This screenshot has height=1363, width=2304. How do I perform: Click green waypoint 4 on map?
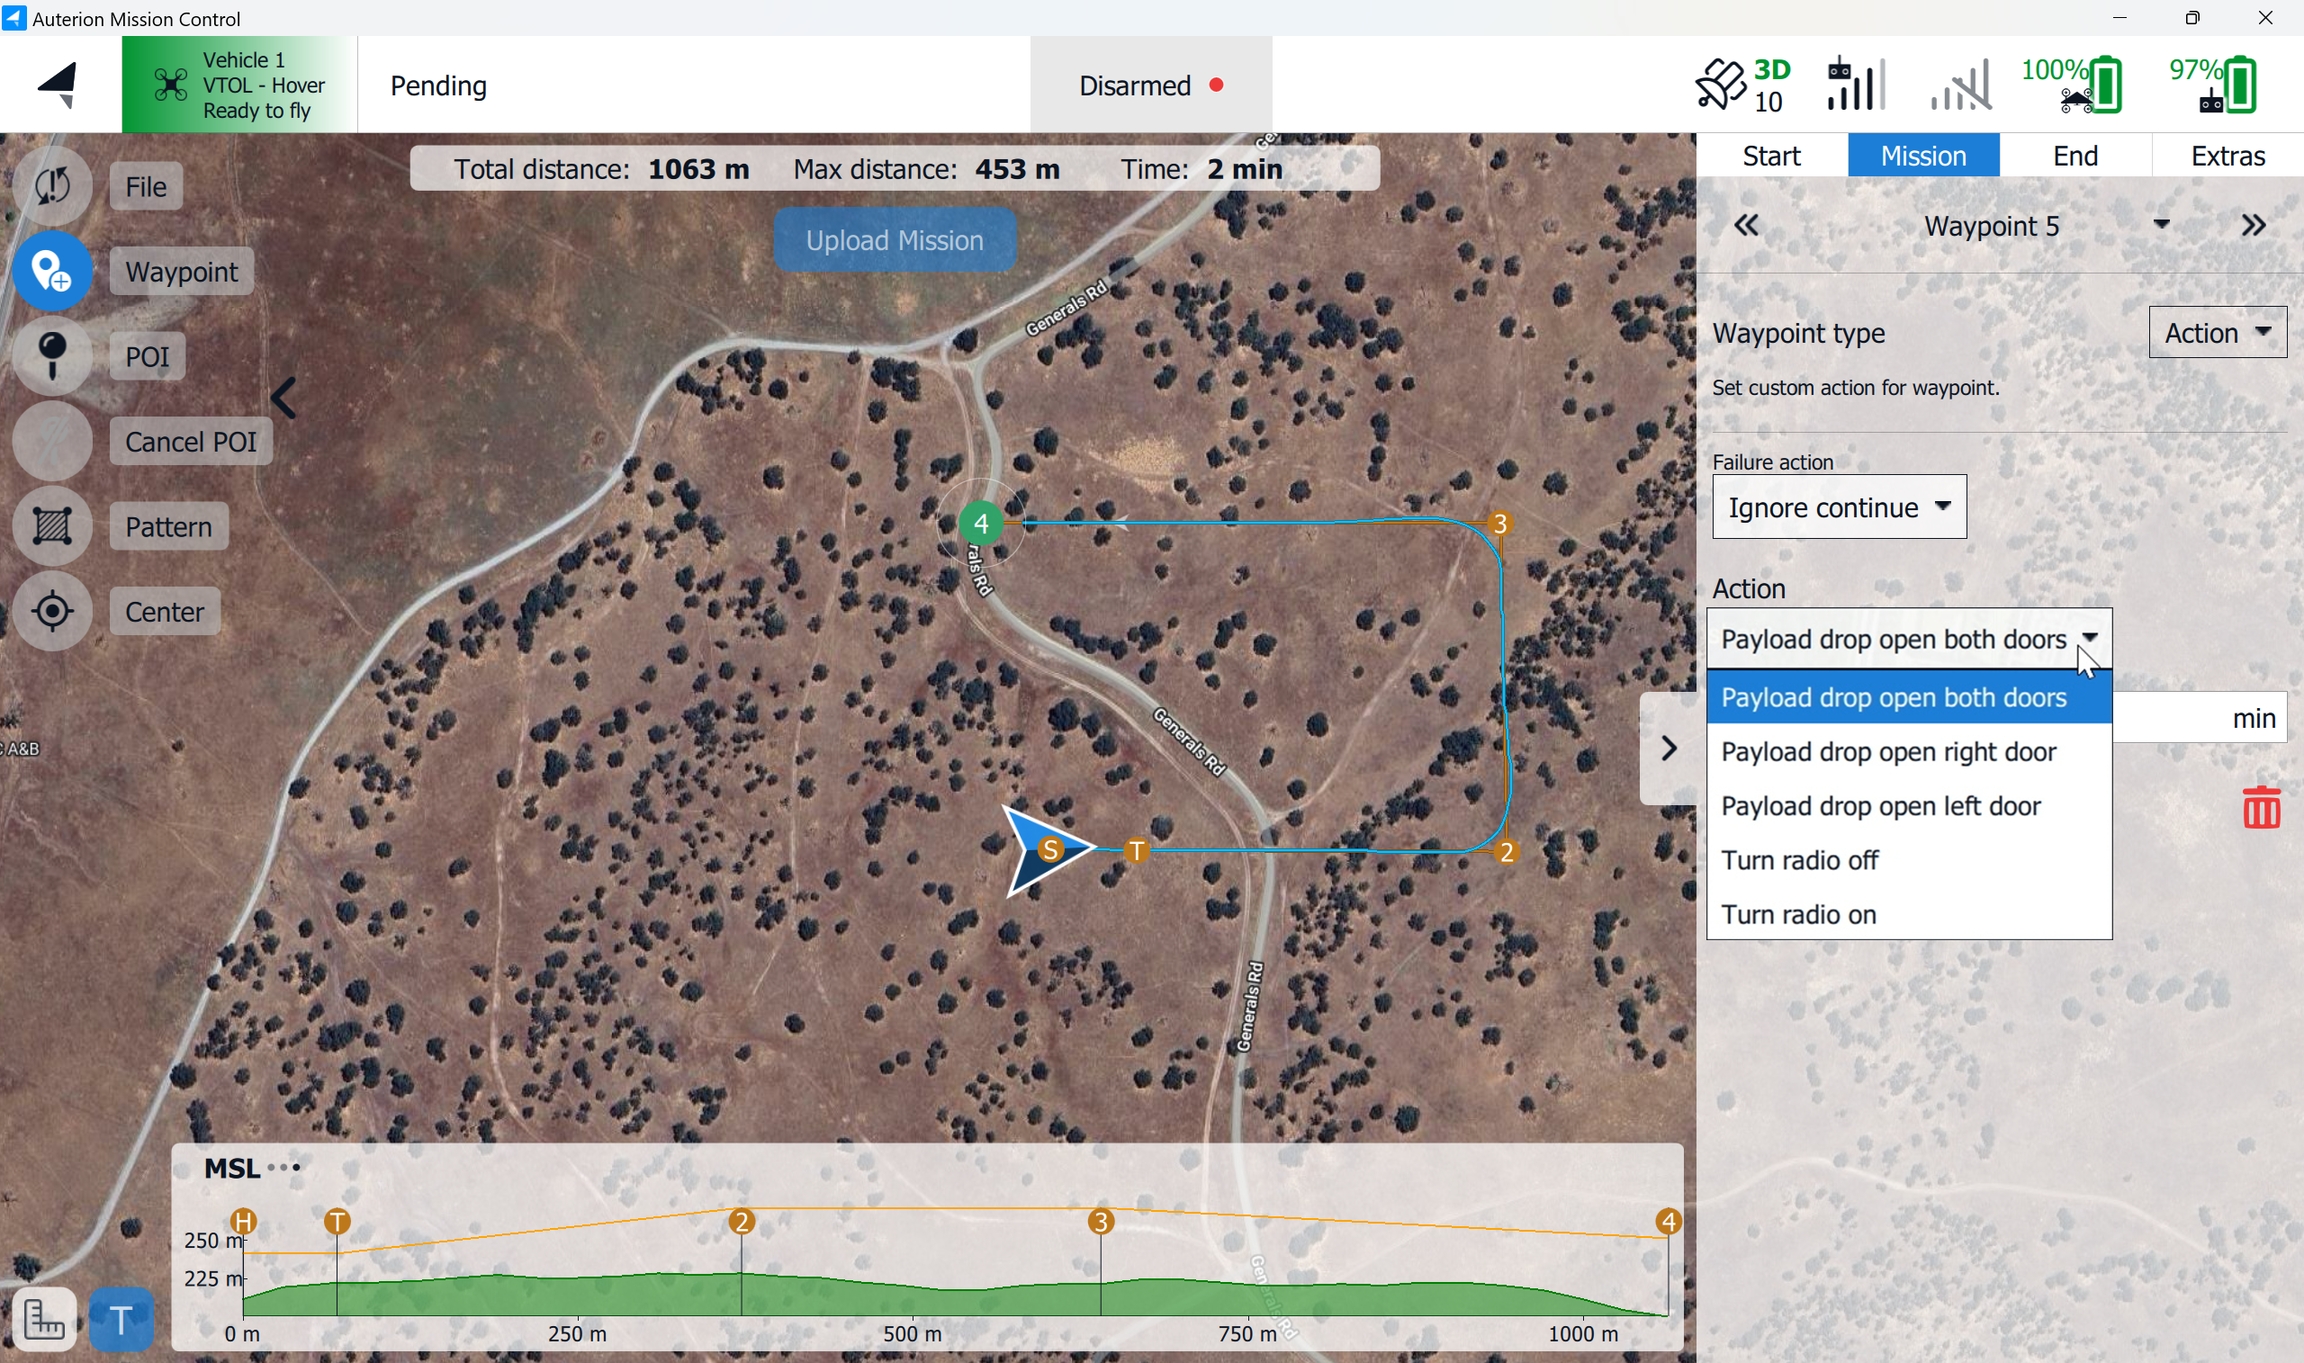(x=981, y=523)
